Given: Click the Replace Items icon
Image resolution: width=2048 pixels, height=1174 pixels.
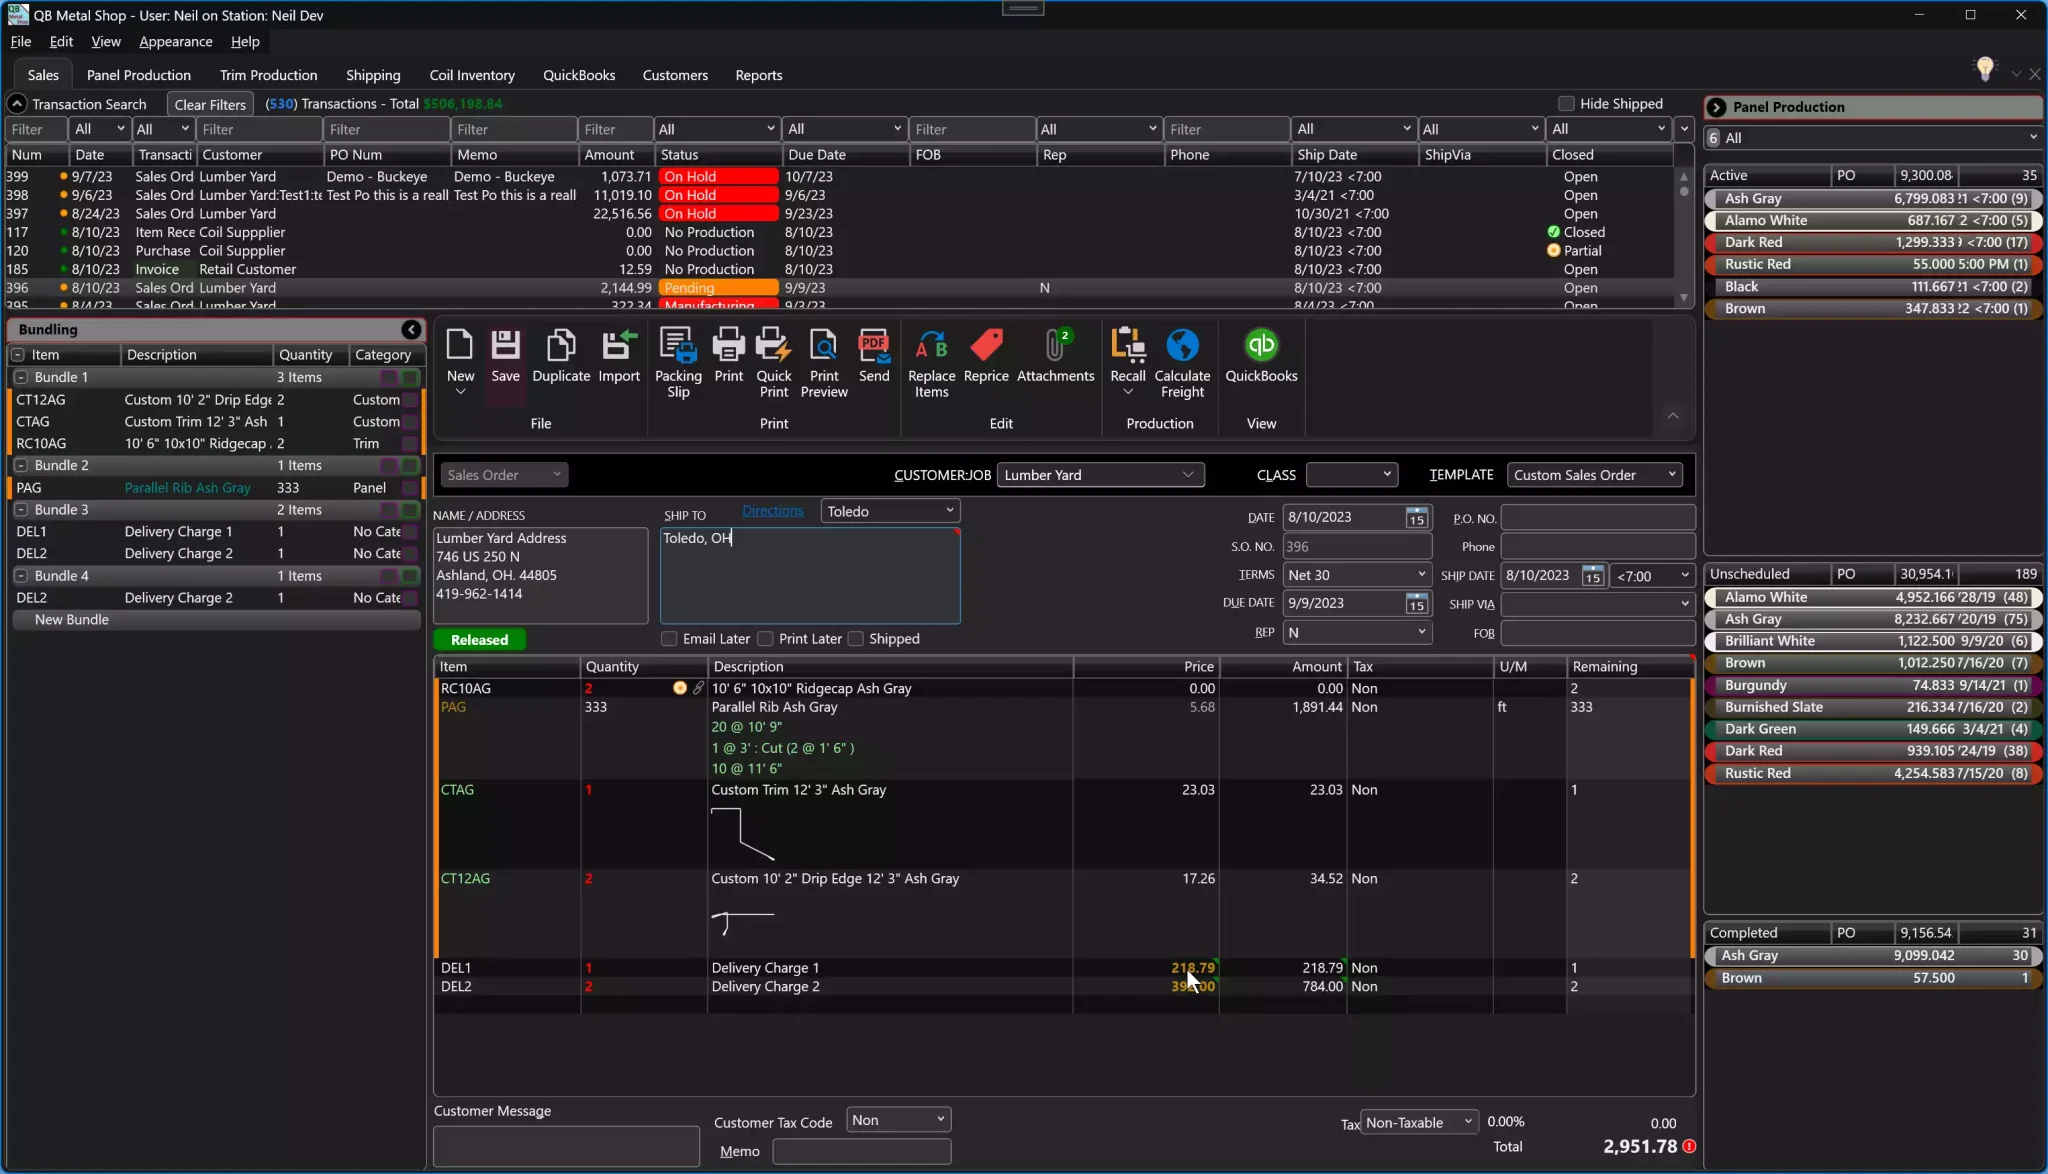Looking at the screenshot, I should 931,347.
